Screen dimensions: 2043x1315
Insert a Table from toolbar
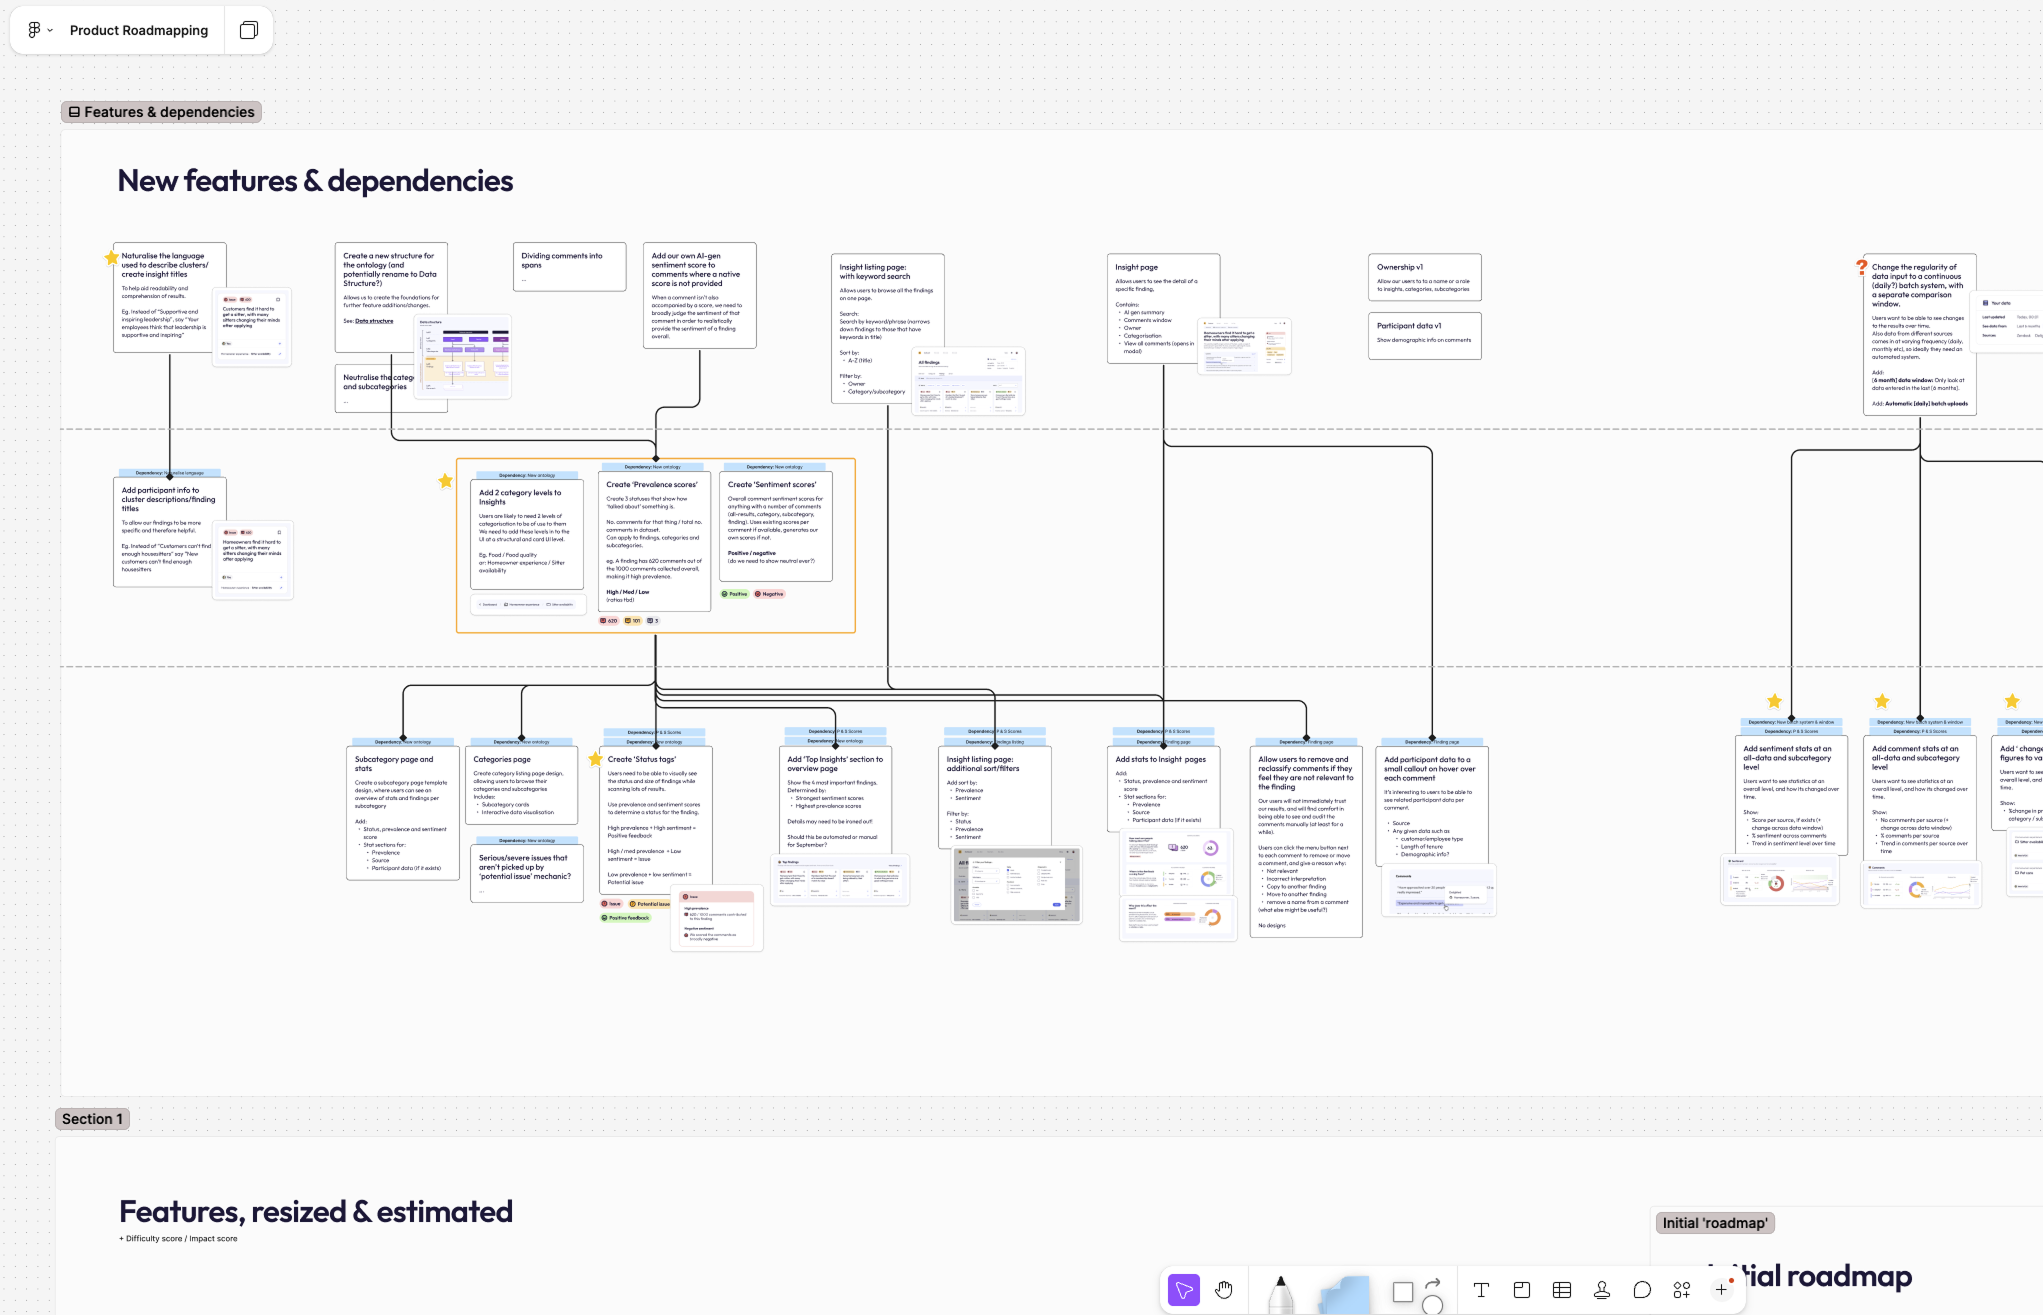(x=1561, y=1290)
